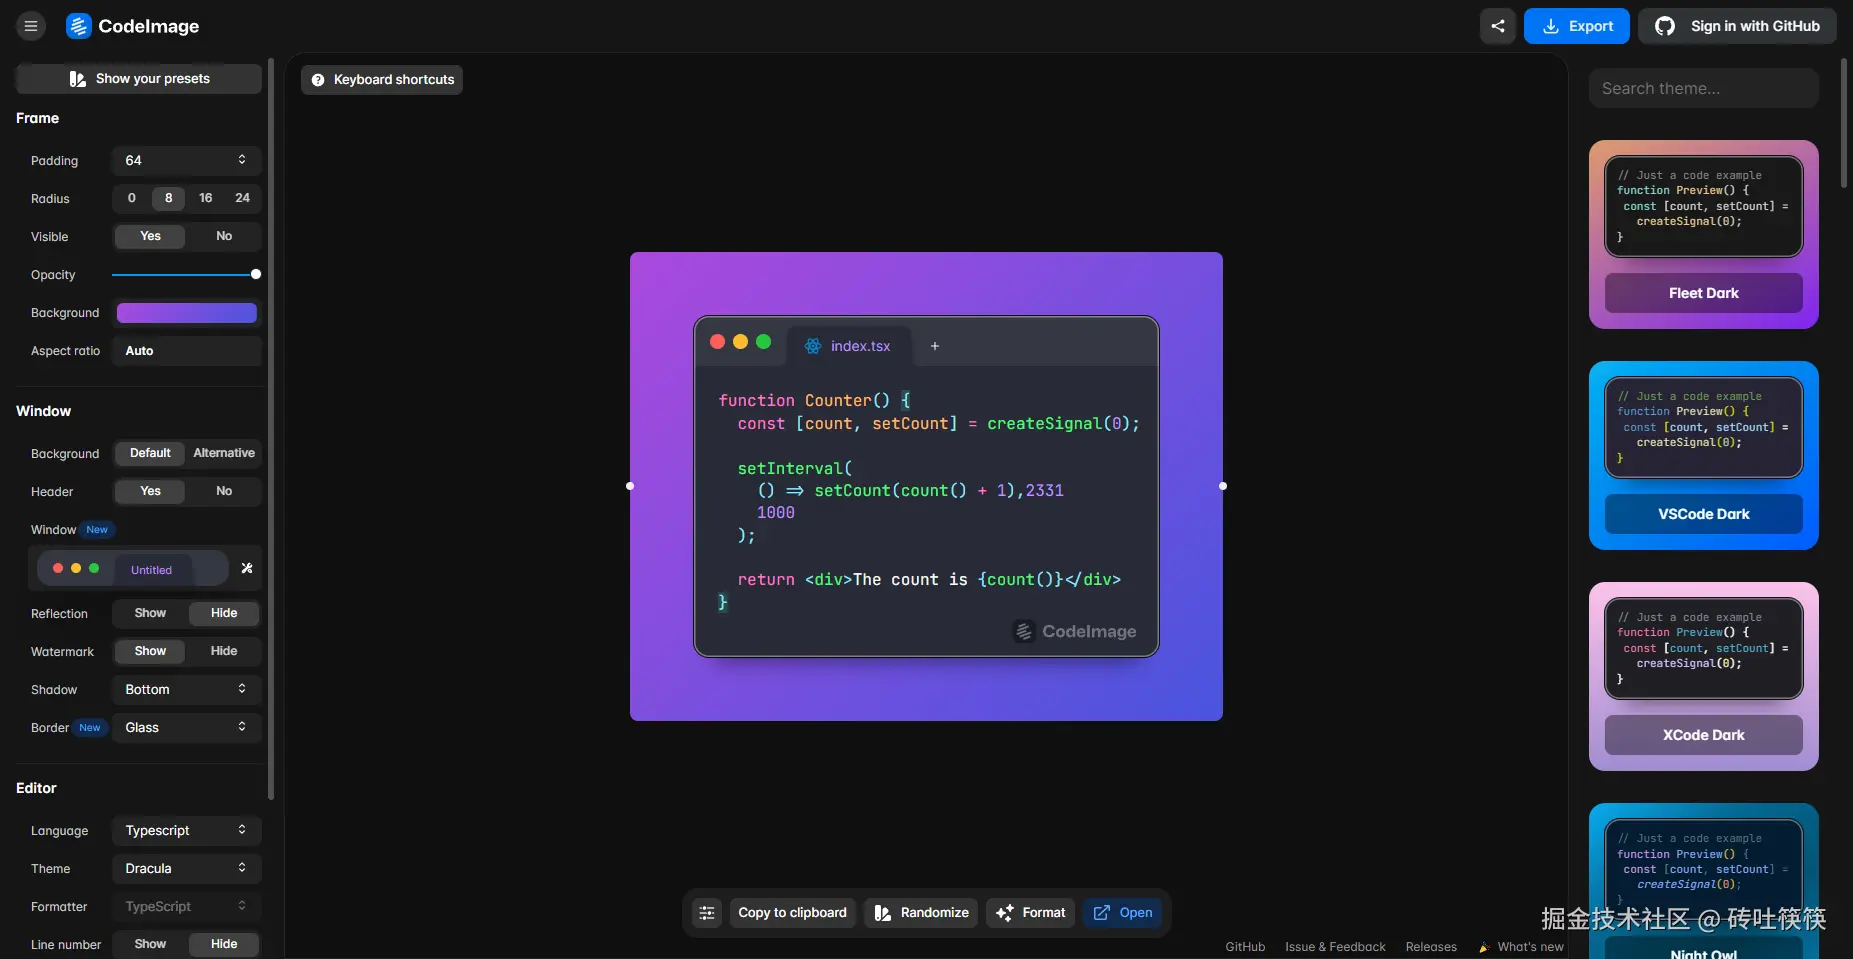Click the left frame resize handle
This screenshot has height=959, width=1853.
tap(630, 486)
